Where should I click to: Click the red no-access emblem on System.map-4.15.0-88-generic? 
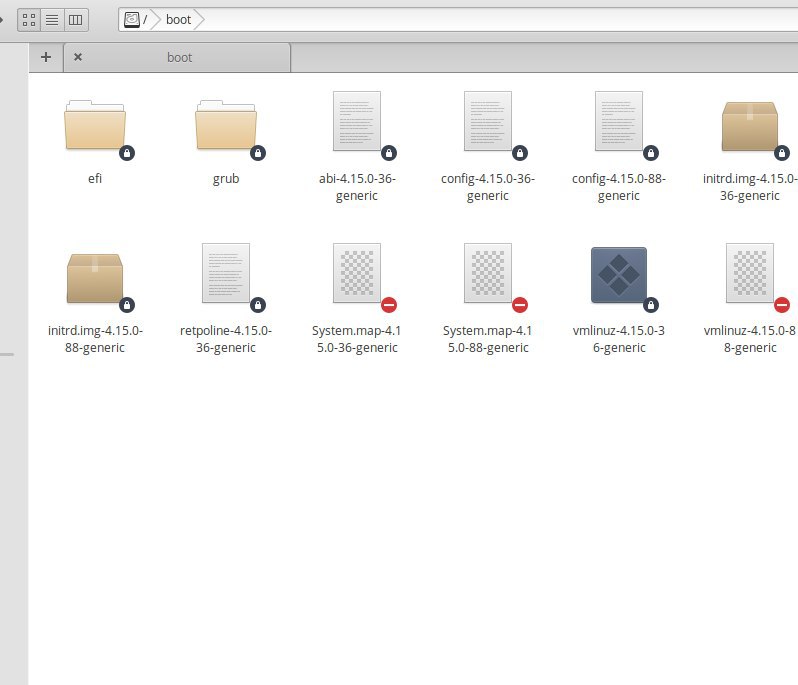(x=520, y=305)
